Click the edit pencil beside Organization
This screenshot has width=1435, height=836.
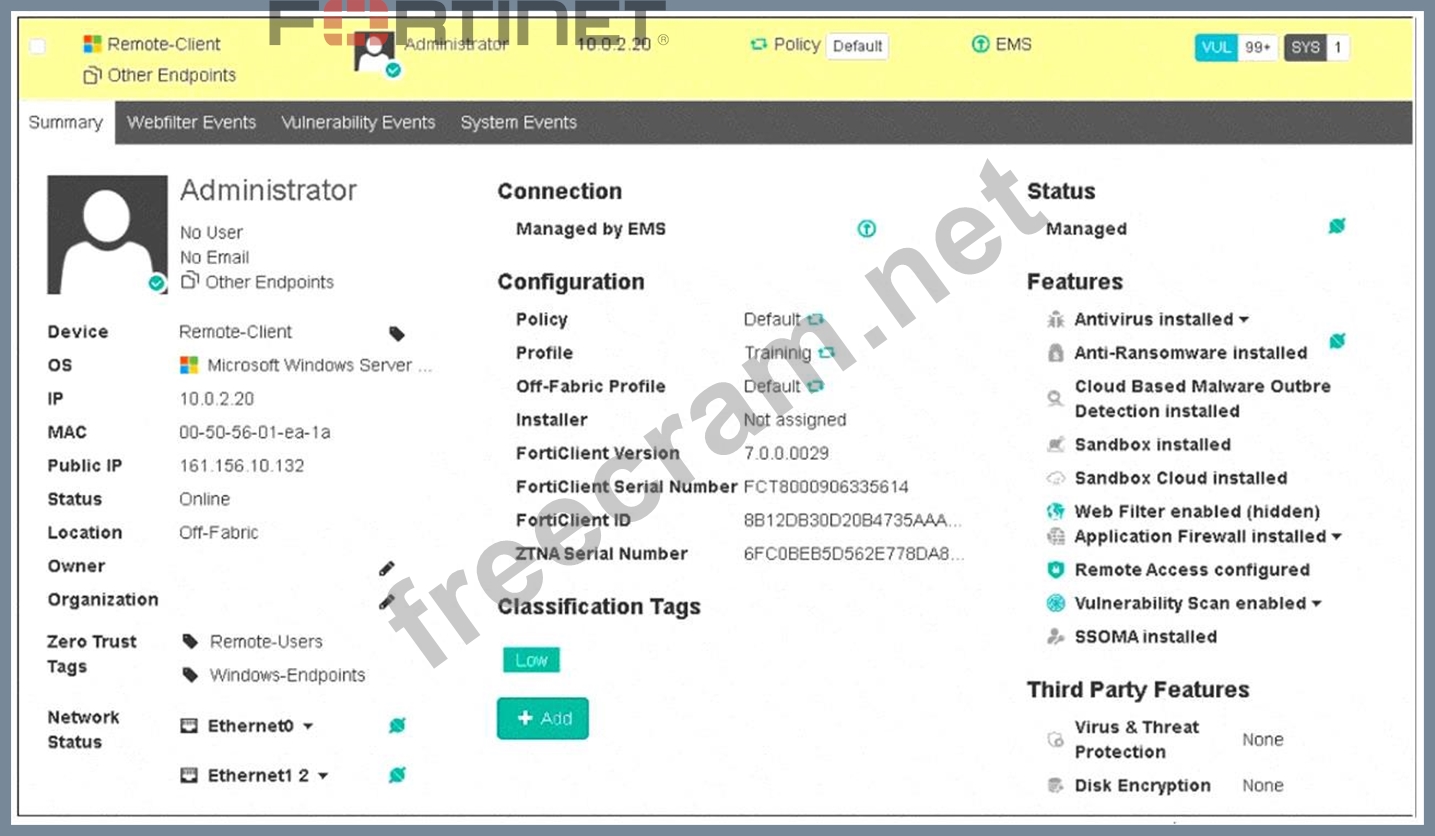(x=387, y=602)
